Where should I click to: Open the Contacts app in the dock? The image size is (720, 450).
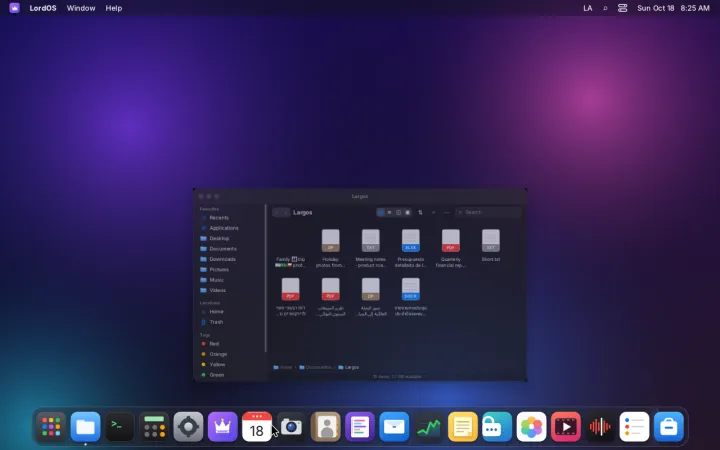[326, 427]
